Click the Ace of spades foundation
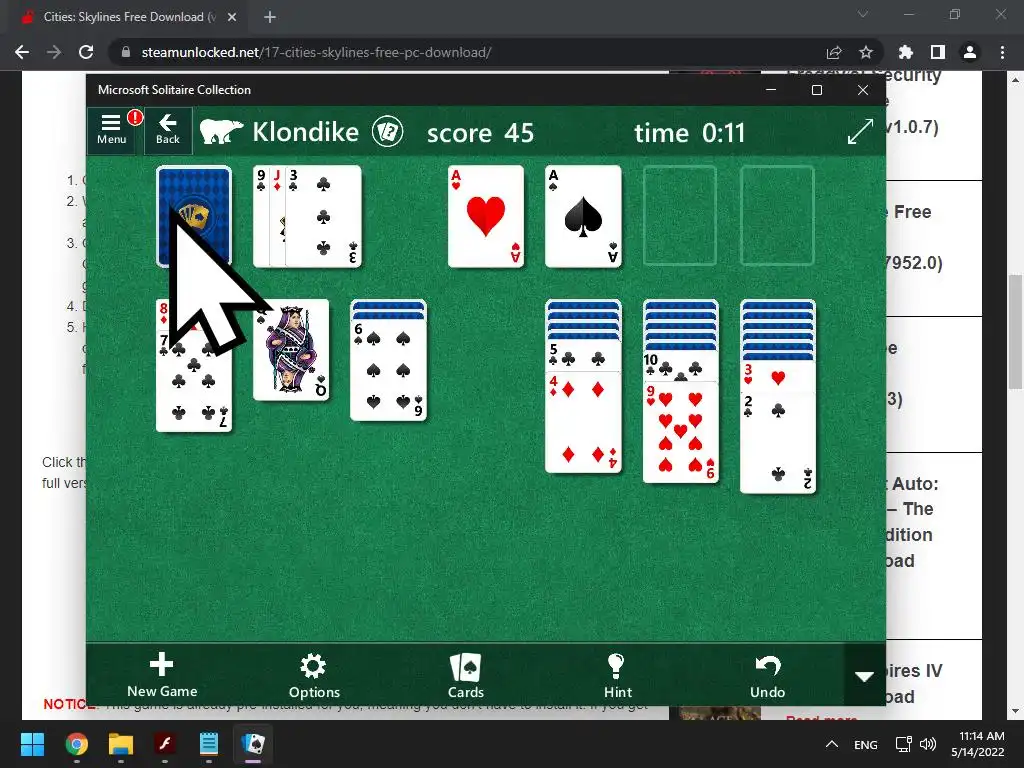Viewport: 1024px width, 768px height. 583,216
